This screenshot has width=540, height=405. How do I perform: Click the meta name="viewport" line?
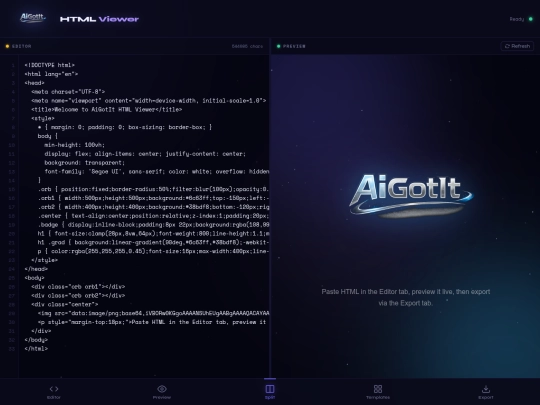(x=148, y=101)
